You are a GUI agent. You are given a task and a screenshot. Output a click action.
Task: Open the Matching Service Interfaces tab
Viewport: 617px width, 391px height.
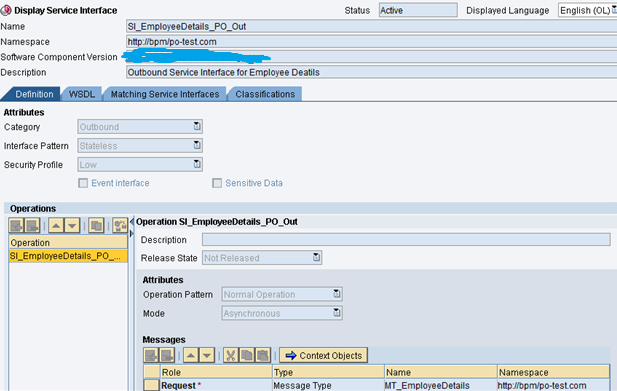[x=165, y=94]
